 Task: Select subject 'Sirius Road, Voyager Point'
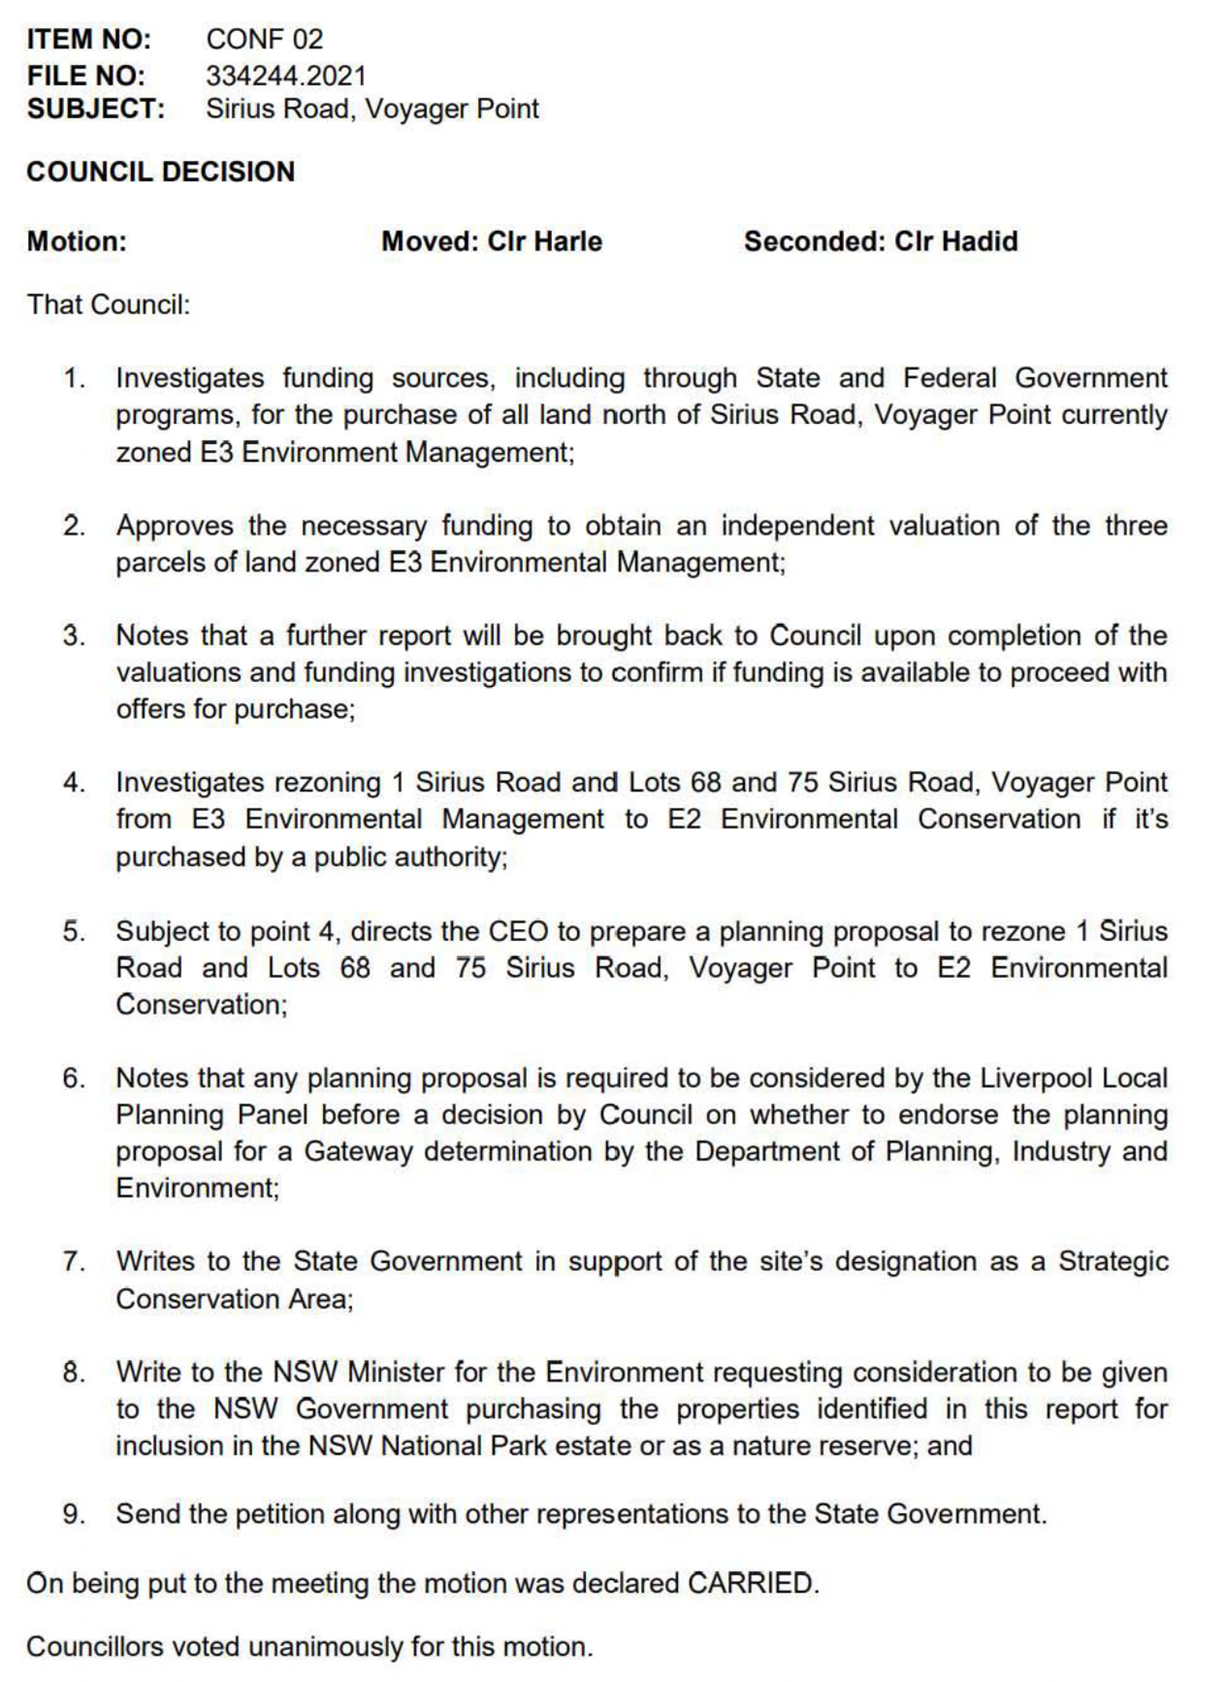(x=372, y=110)
